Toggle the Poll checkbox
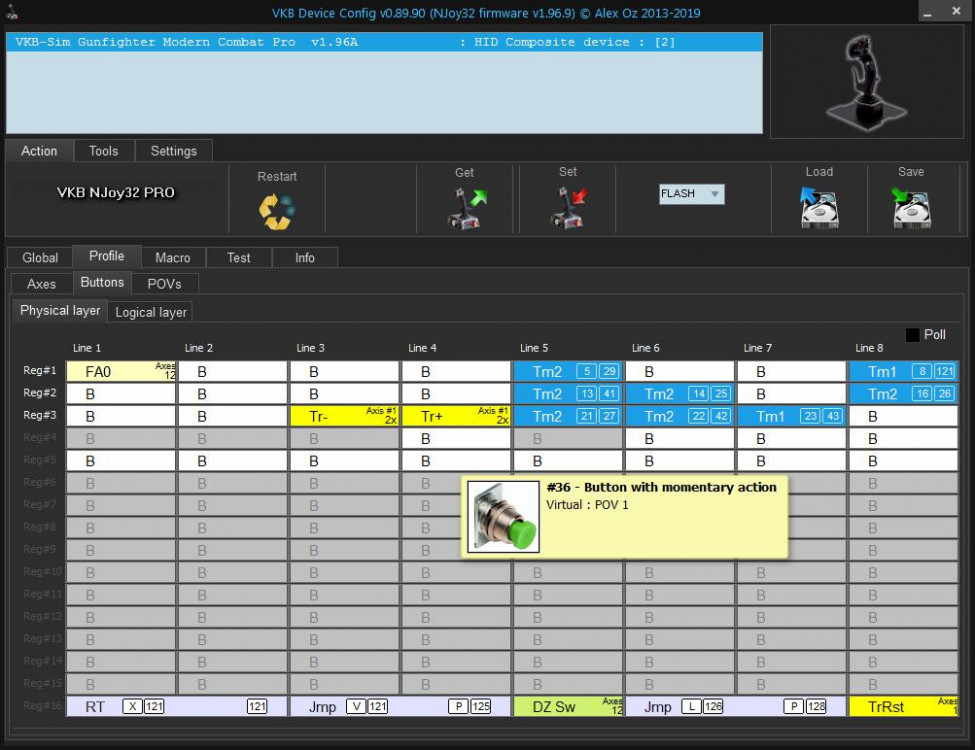Image resolution: width=975 pixels, height=750 pixels. (912, 335)
